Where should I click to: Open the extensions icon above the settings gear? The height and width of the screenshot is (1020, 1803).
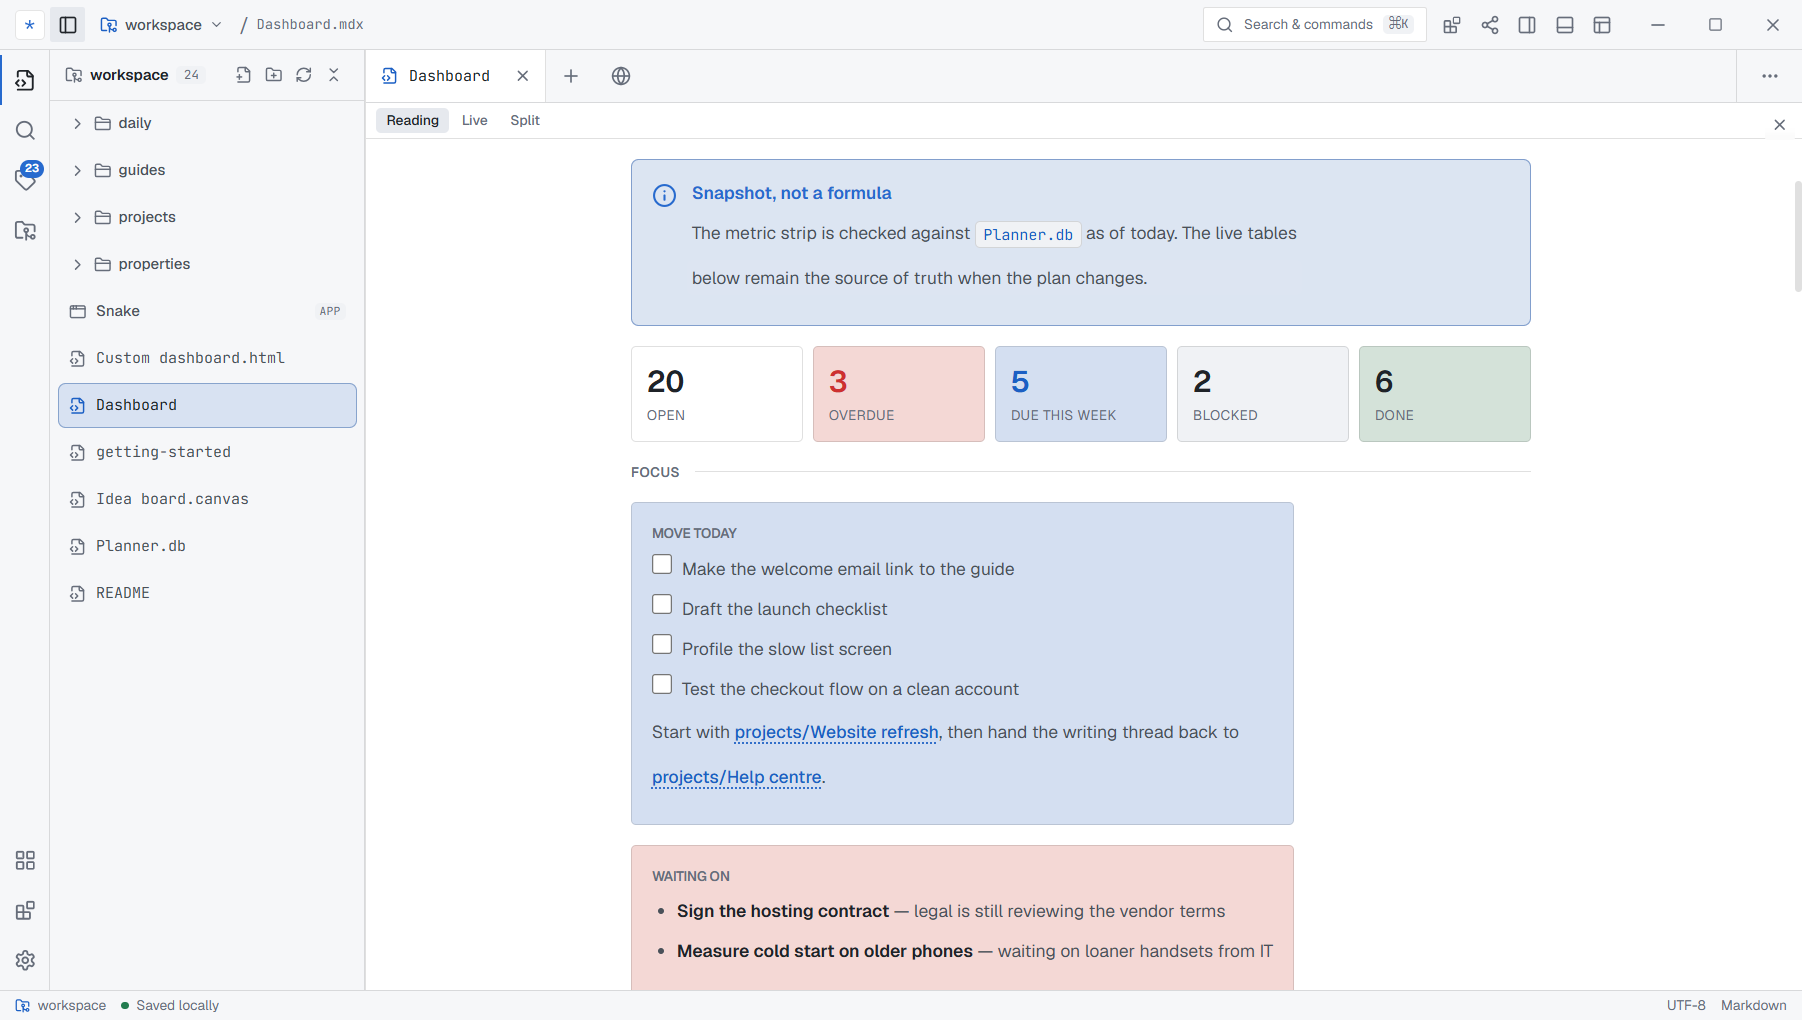pos(25,911)
